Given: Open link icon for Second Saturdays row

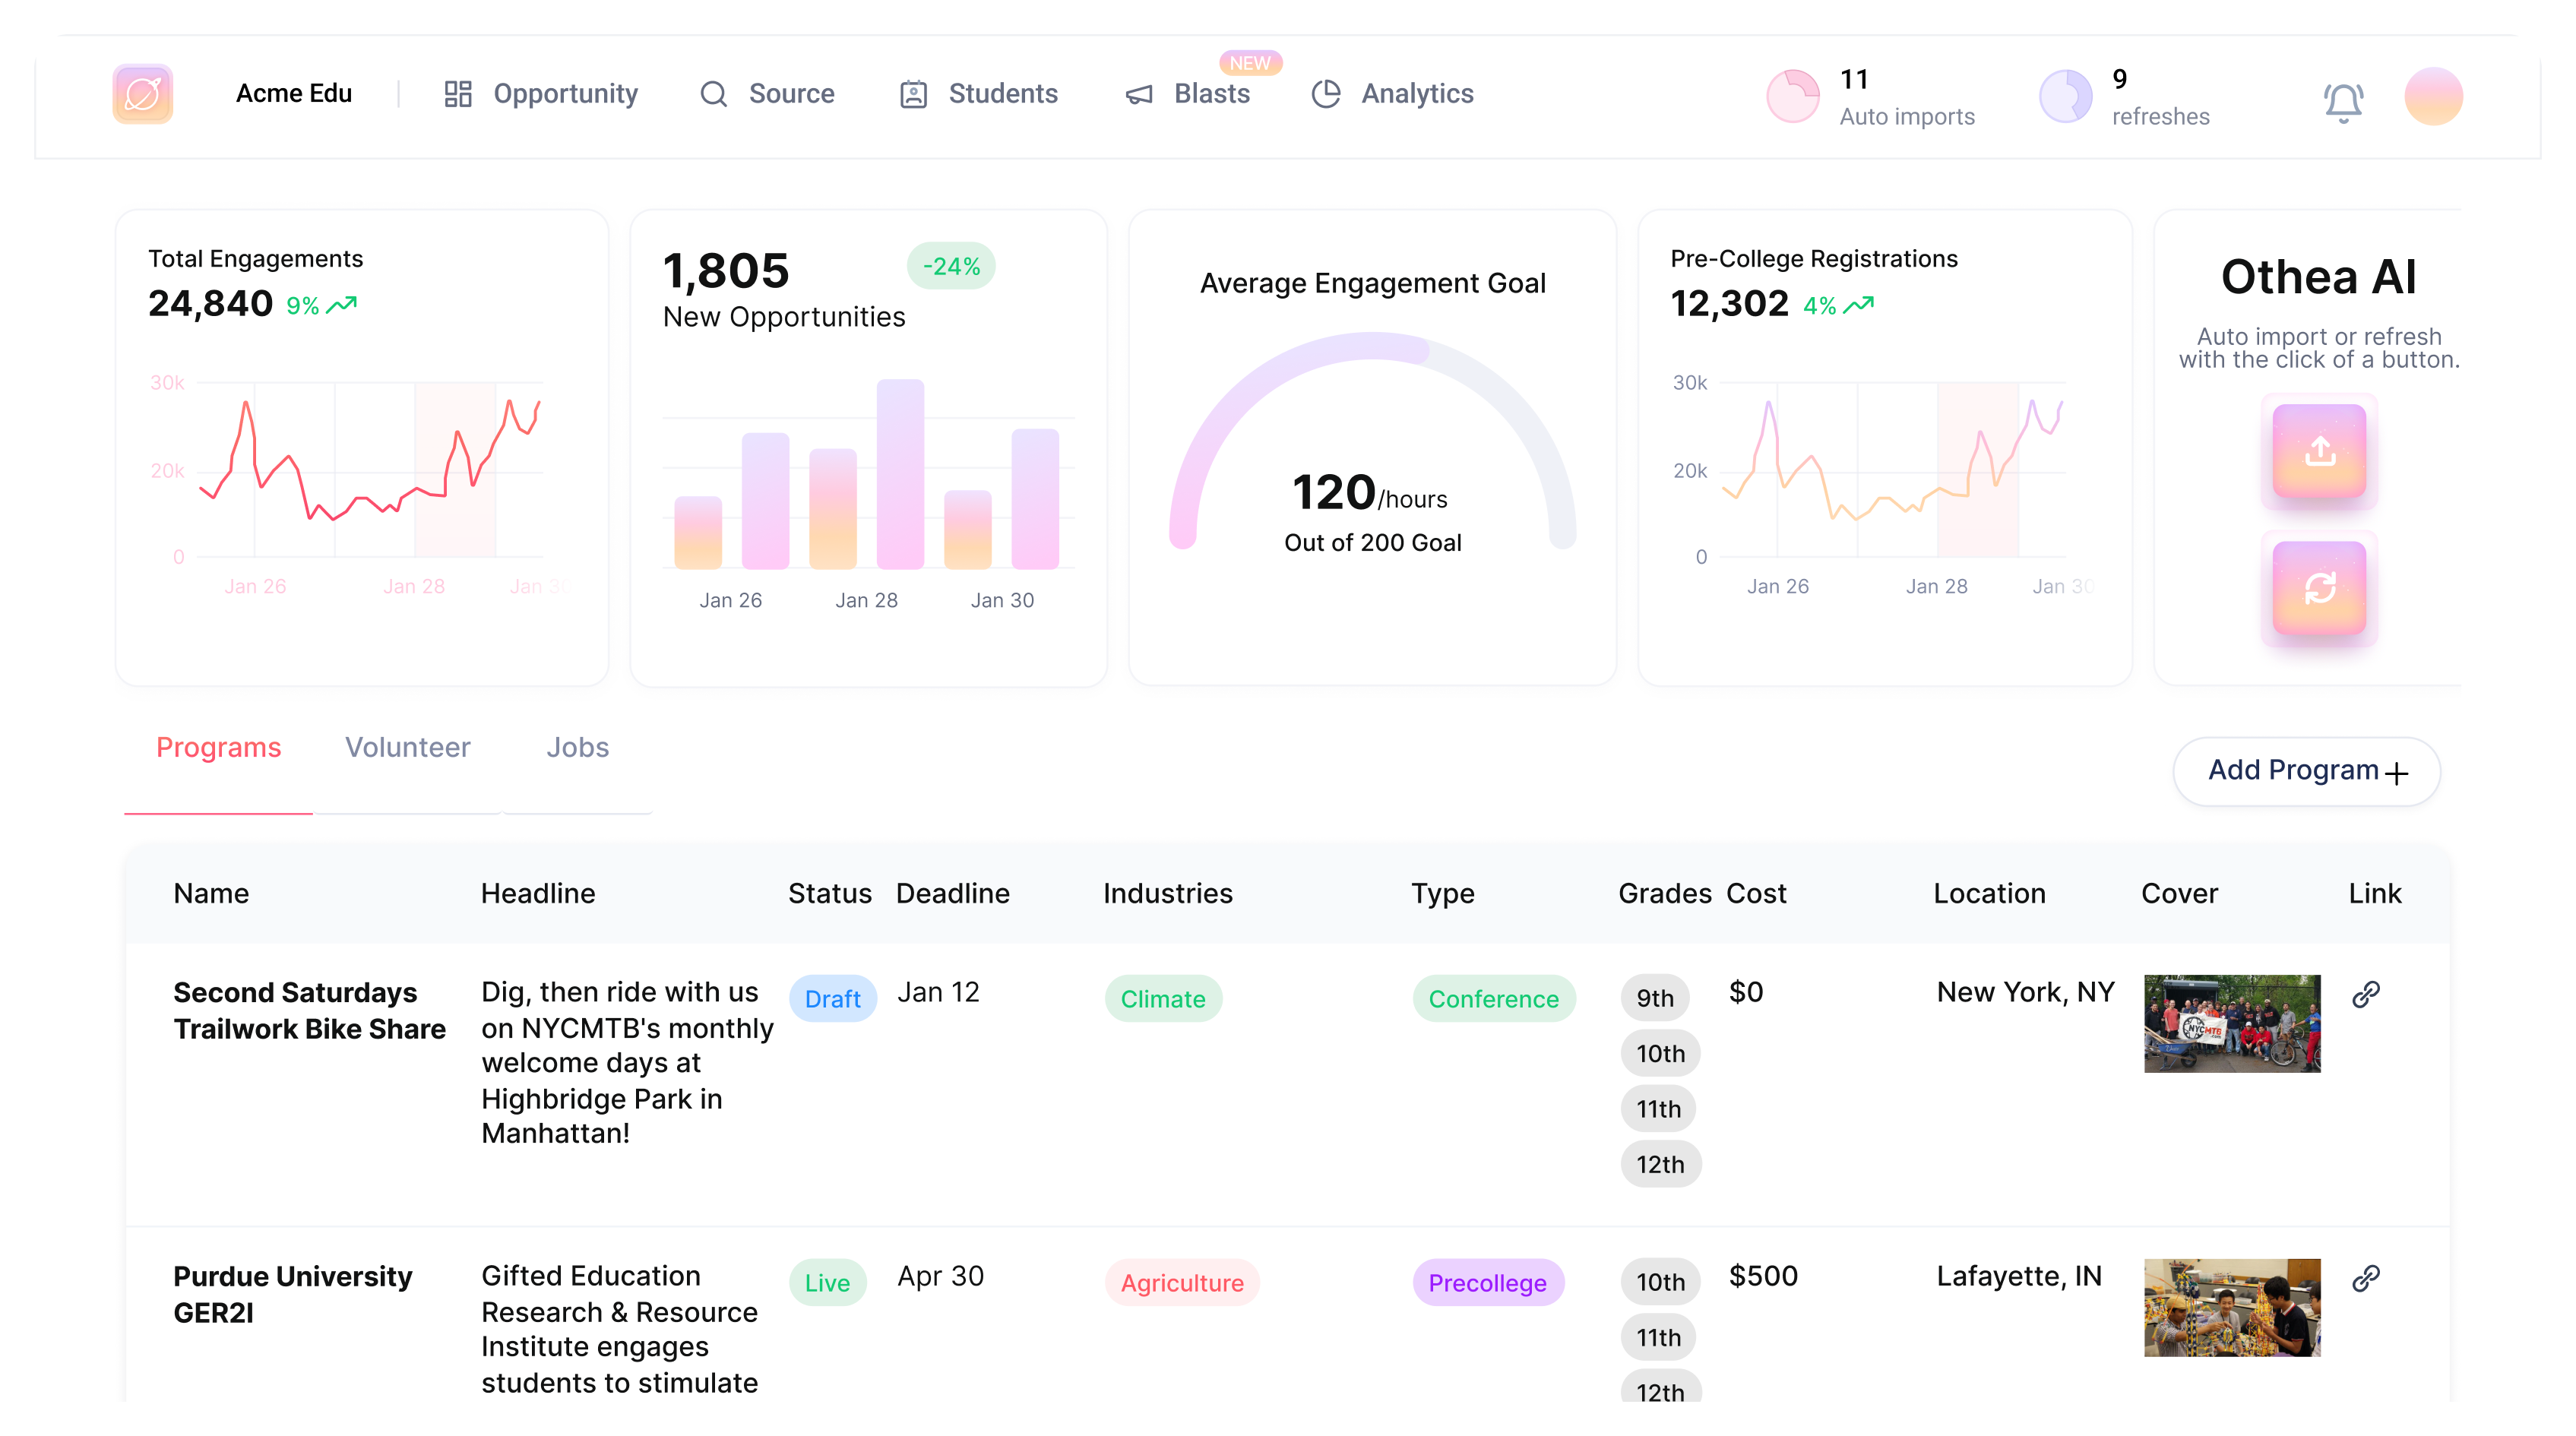Looking at the screenshot, I should click(2365, 994).
